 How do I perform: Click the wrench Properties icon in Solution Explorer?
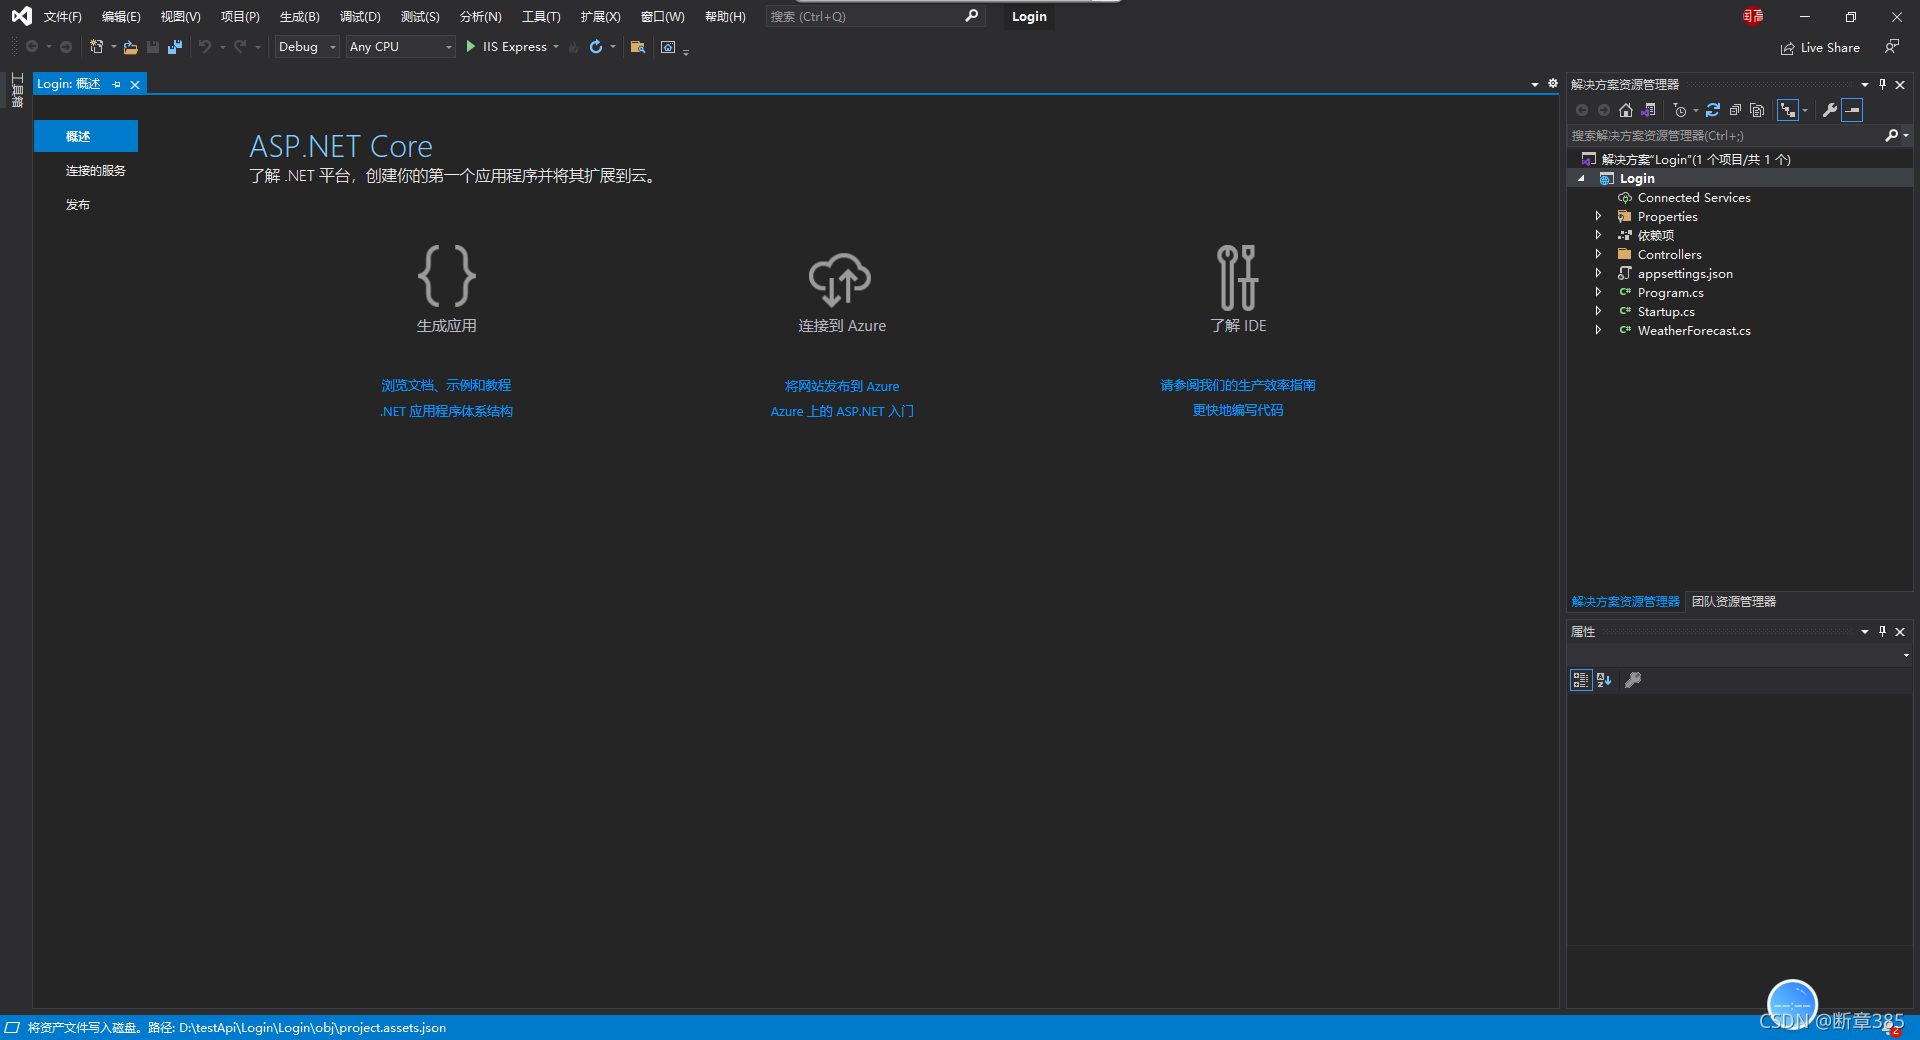[x=1829, y=110]
